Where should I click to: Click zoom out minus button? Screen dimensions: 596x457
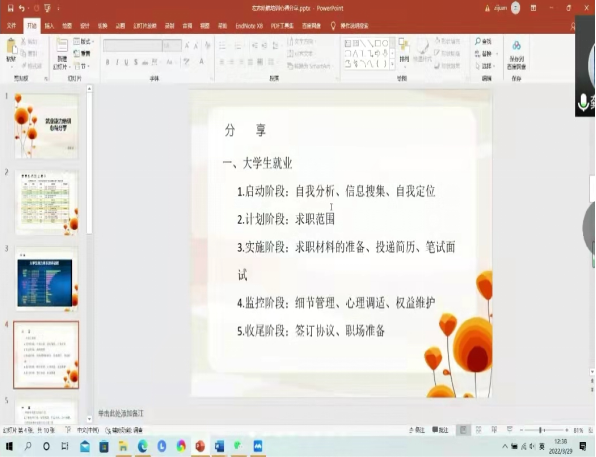pos(521,430)
